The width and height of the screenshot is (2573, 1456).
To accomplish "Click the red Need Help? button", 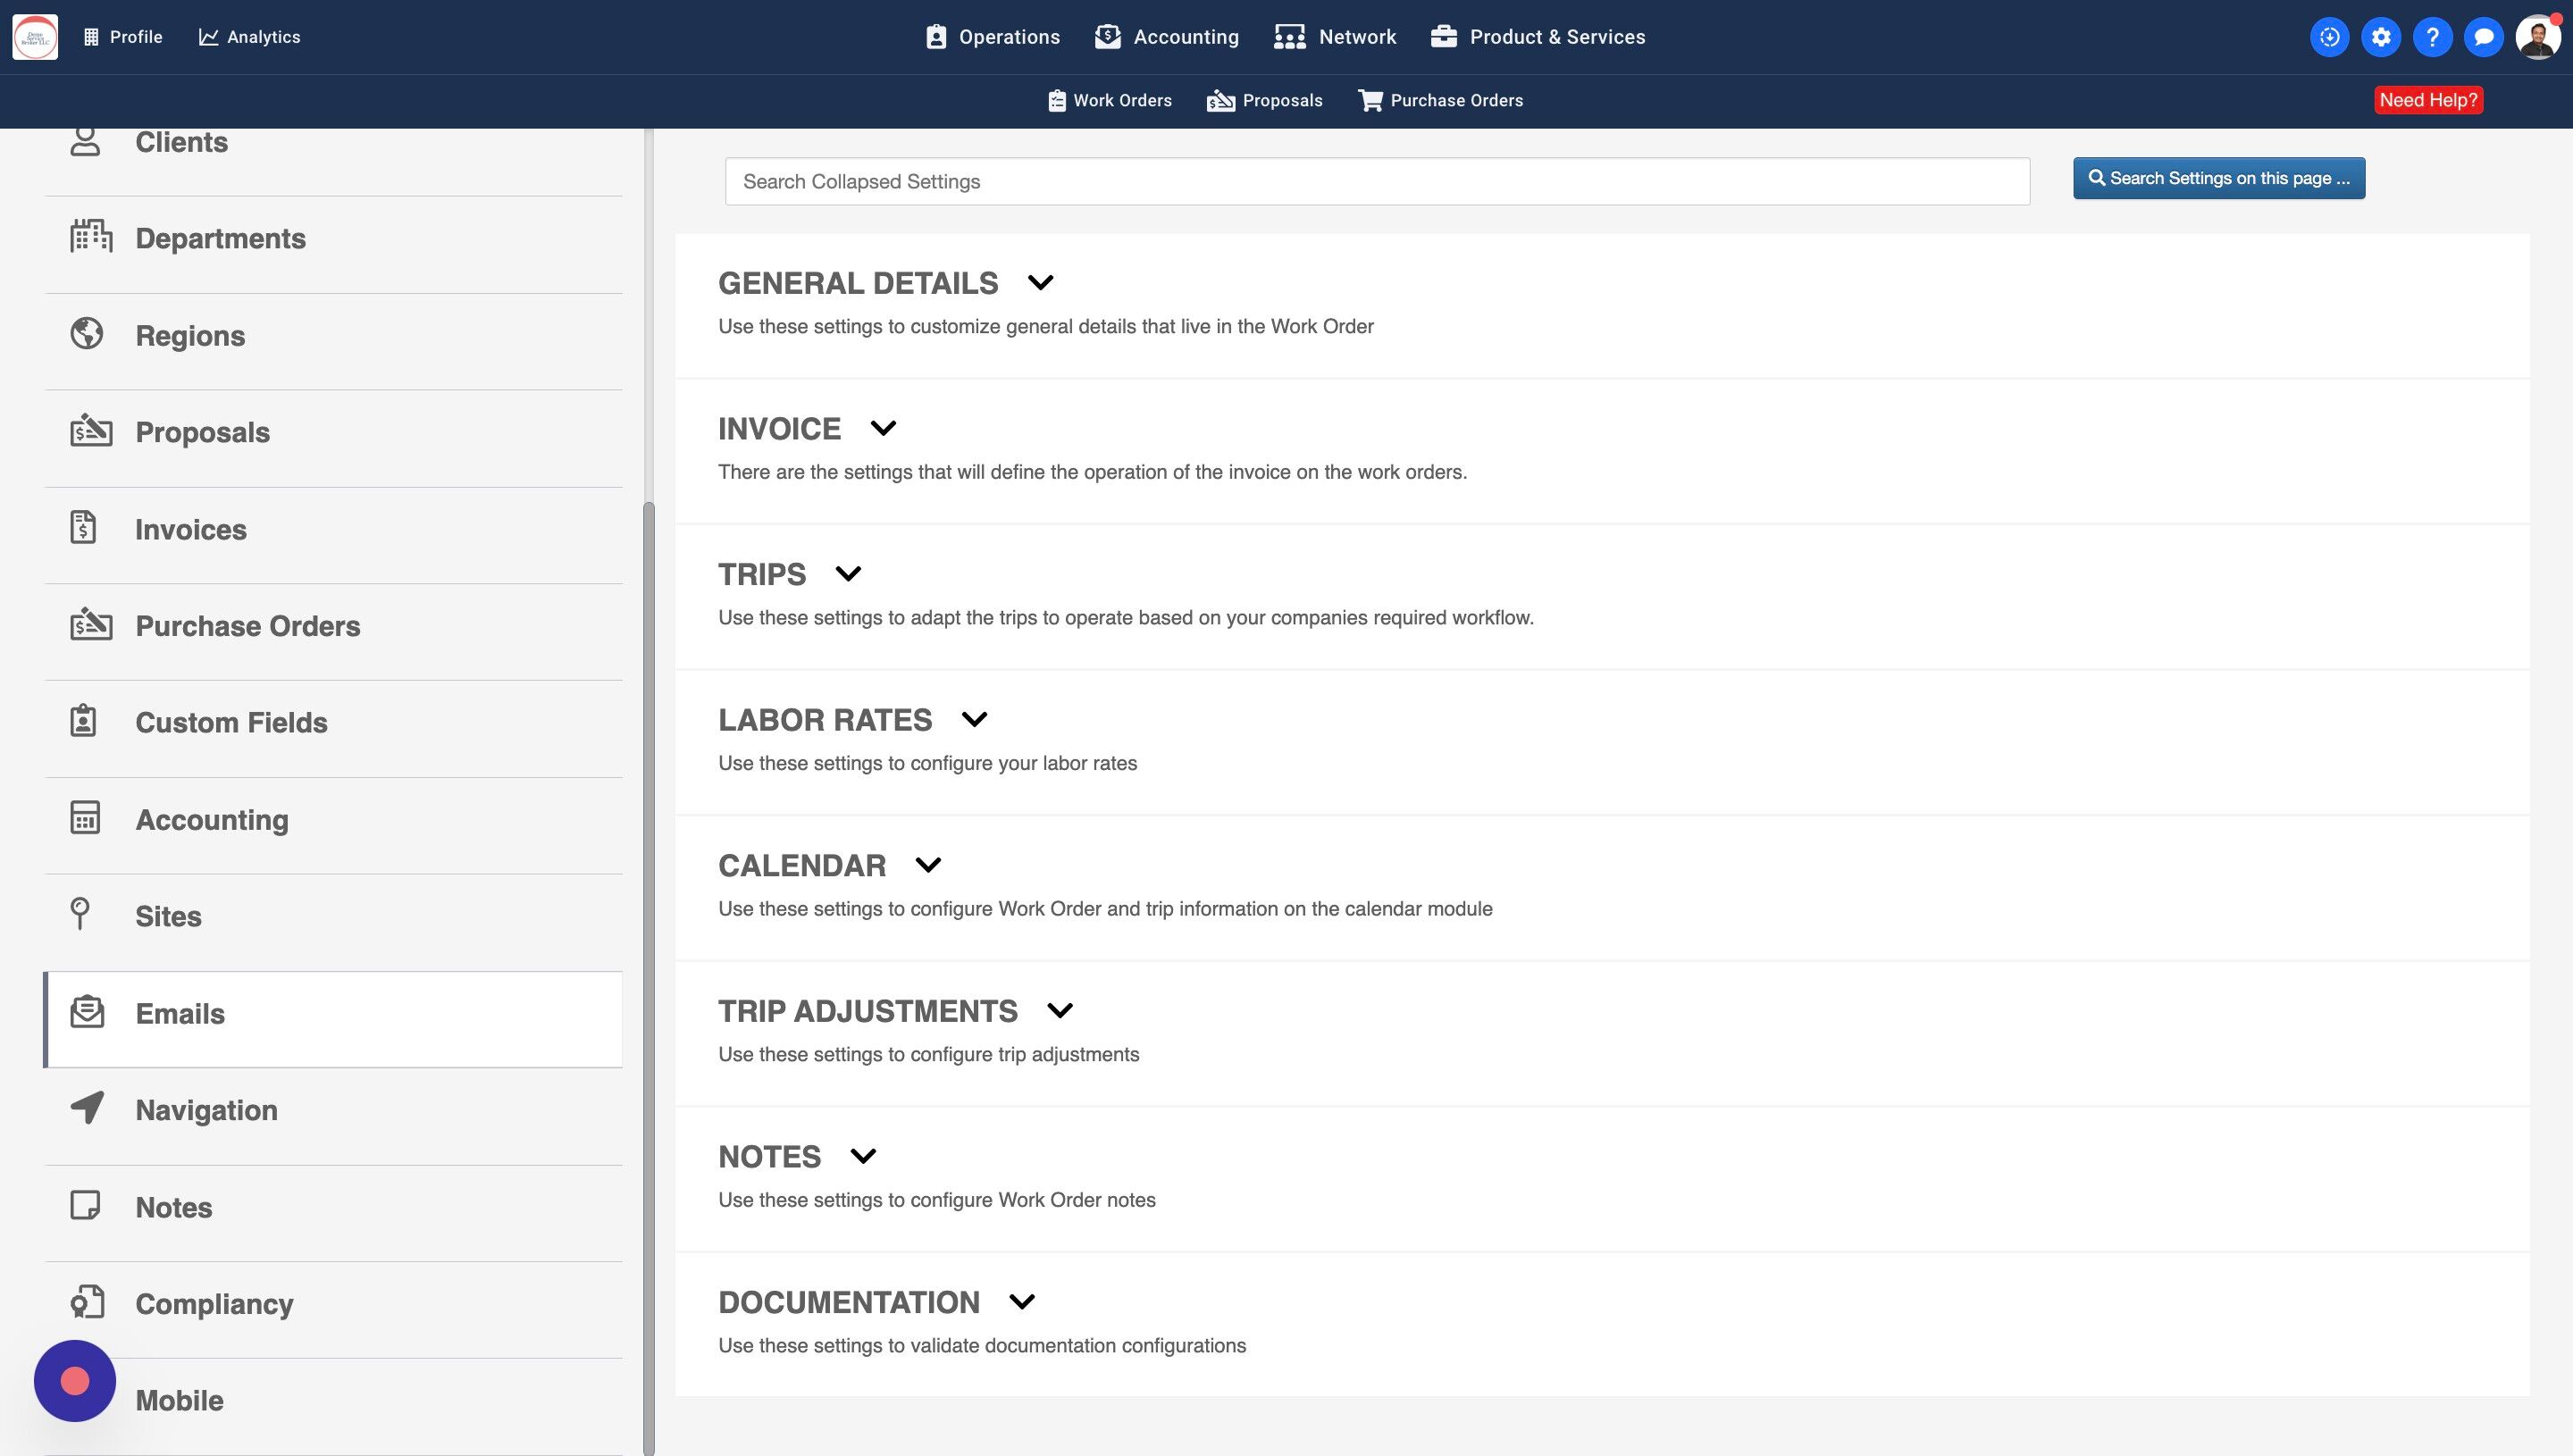I will pos(2427,100).
